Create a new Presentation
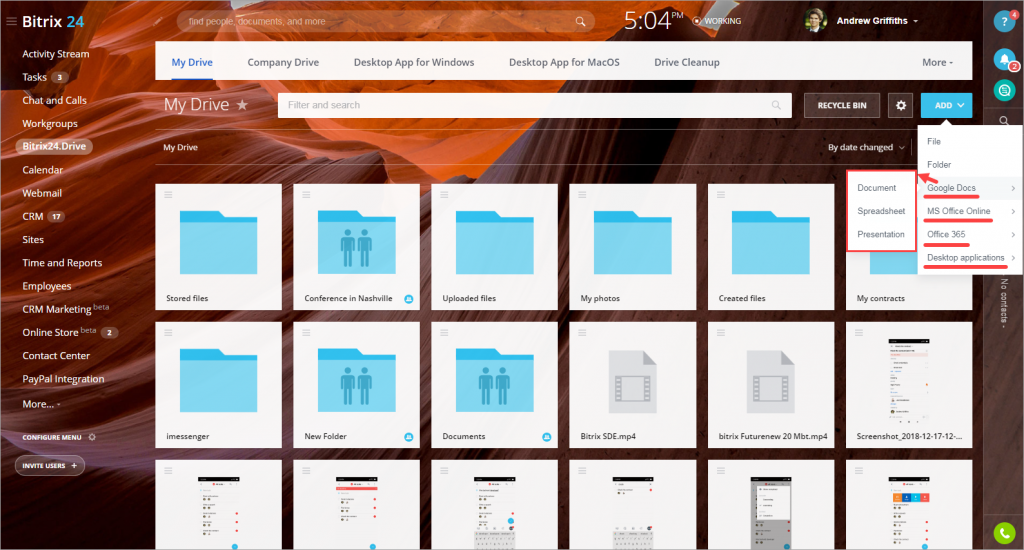This screenshot has height=550, width=1024. (x=881, y=235)
